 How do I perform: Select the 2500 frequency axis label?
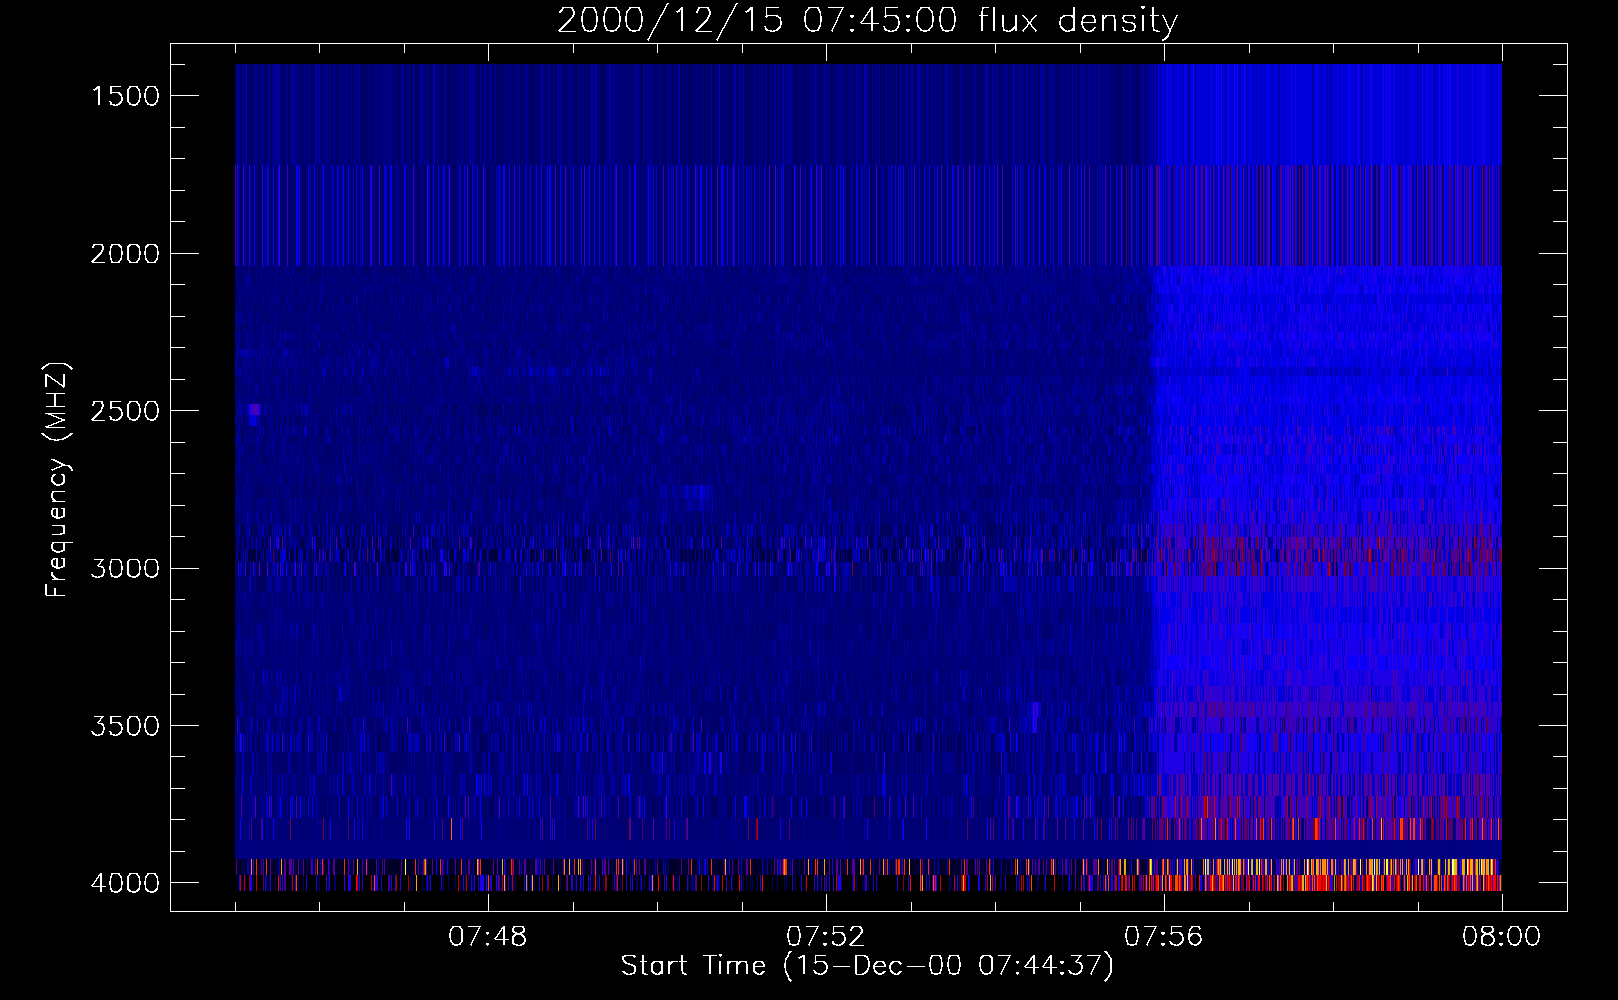pyautogui.click(x=125, y=411)
